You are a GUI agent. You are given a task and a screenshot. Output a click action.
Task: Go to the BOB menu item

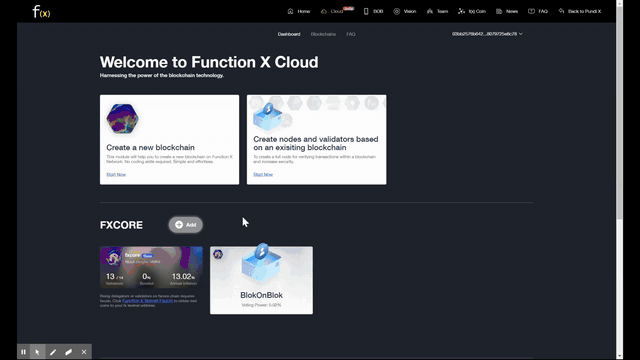378,11
